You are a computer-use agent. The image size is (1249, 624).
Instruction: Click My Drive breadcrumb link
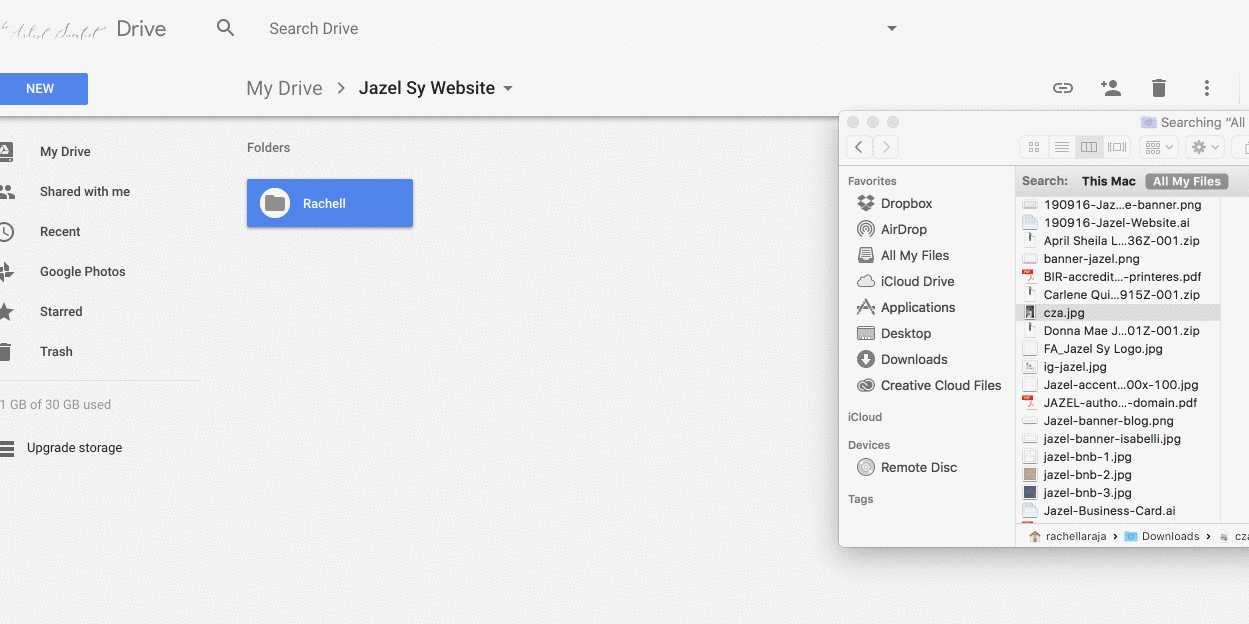(284, 88)
